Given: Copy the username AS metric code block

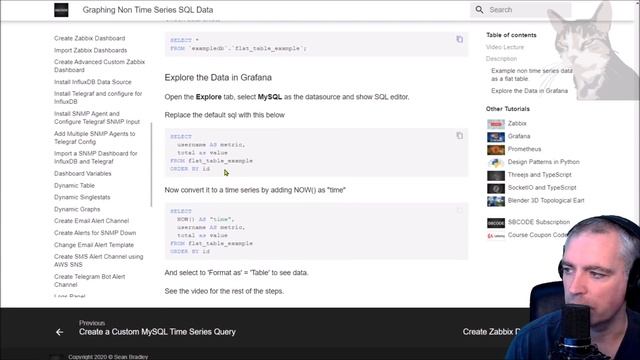Looking at the screenshot, I should pyautogui.click(x=460, y=136).
